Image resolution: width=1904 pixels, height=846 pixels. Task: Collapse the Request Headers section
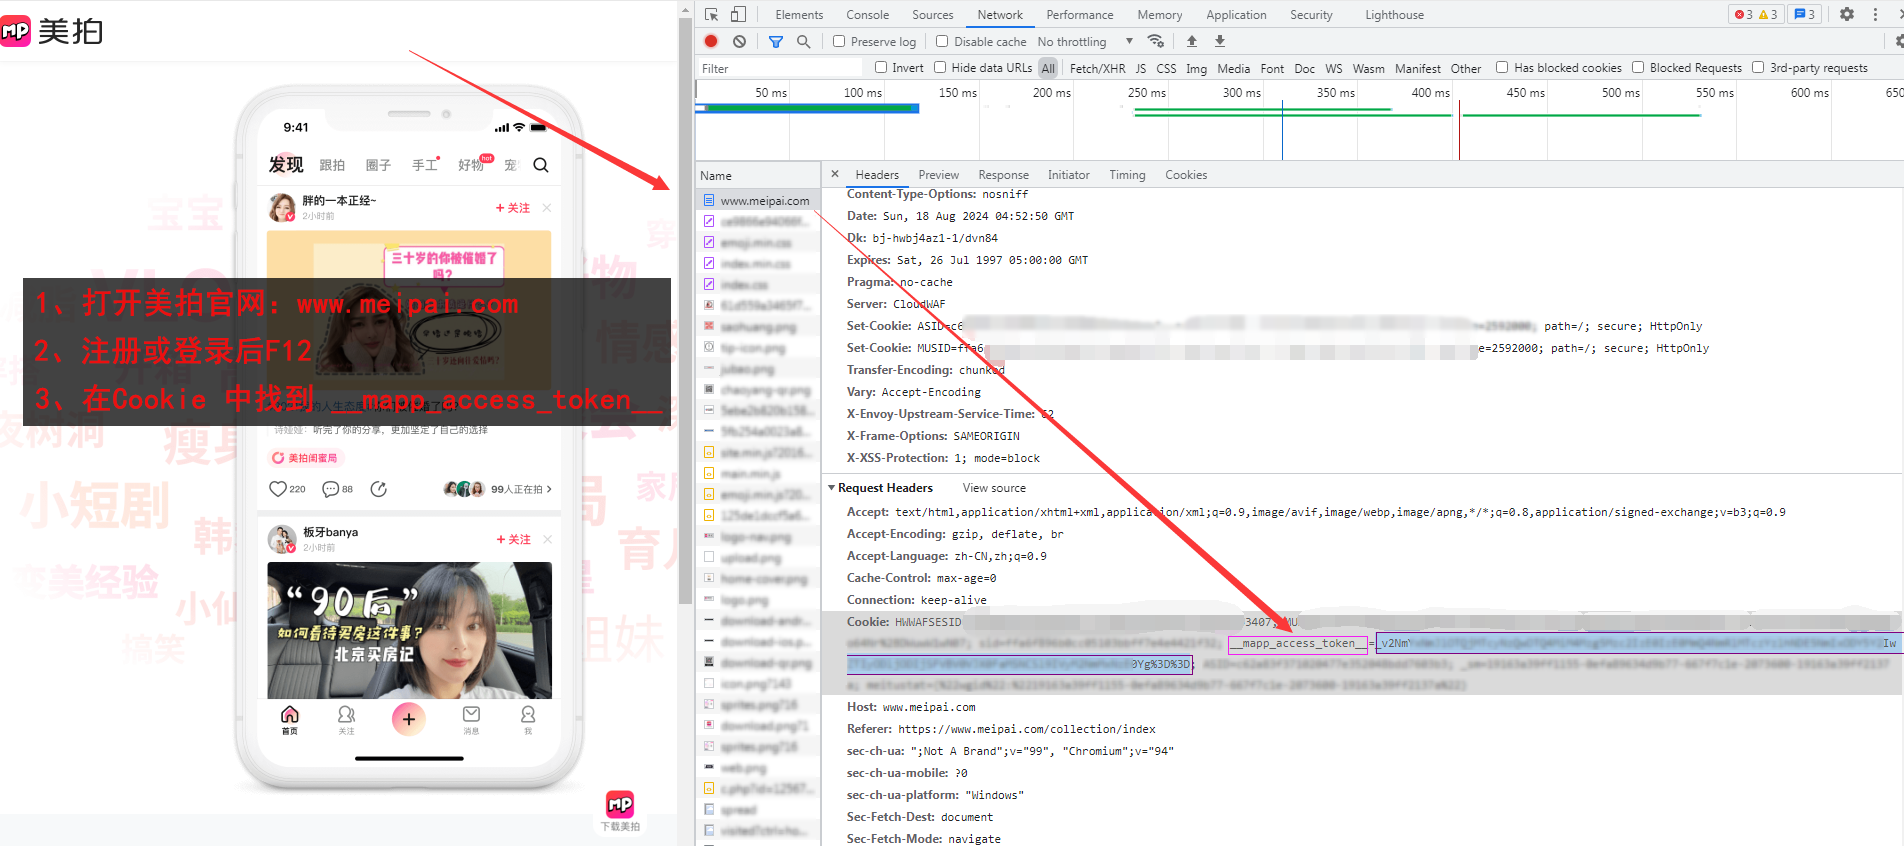coord(831,488)
